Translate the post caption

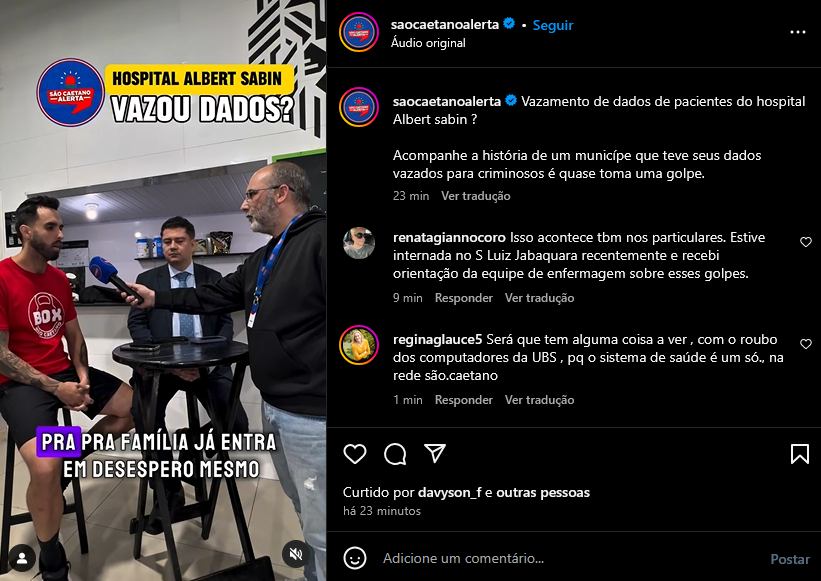475,196
